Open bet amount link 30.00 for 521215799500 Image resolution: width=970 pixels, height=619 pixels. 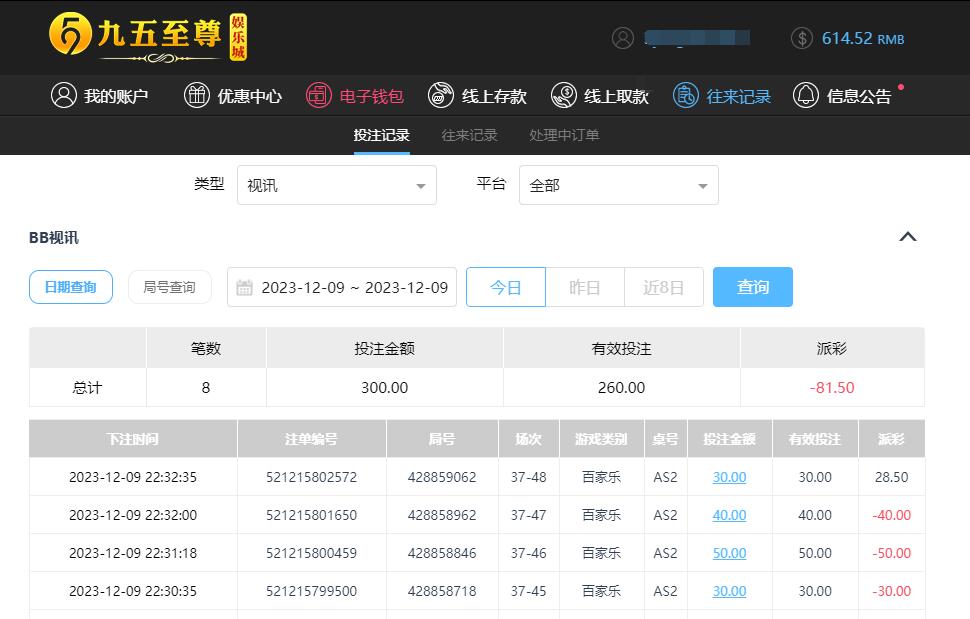click(729, 591)
